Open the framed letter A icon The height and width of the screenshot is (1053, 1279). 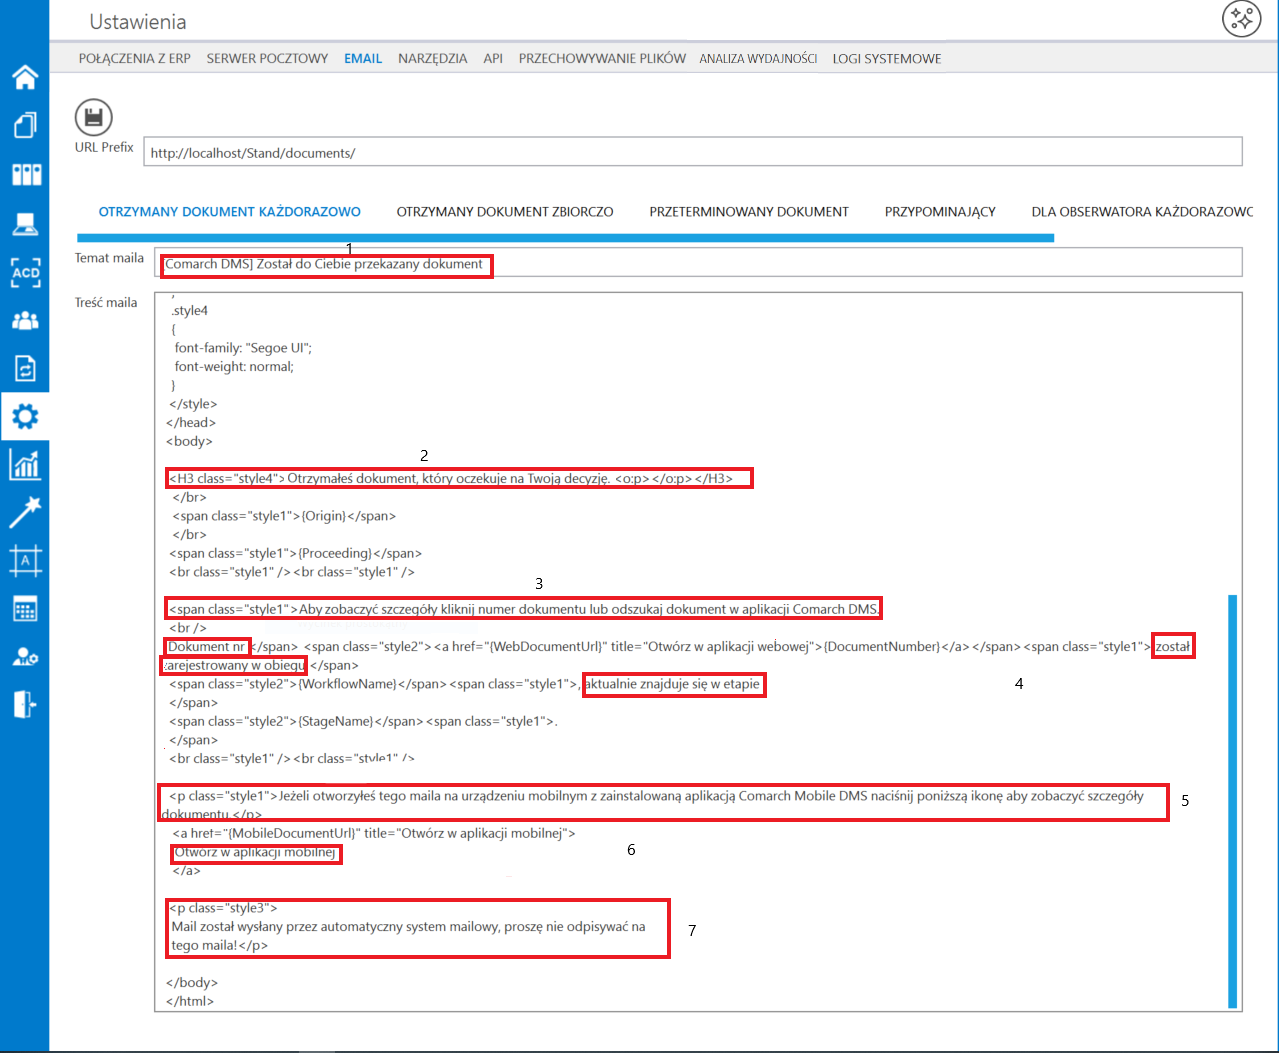pyautogui.click(x=25, y=560)
